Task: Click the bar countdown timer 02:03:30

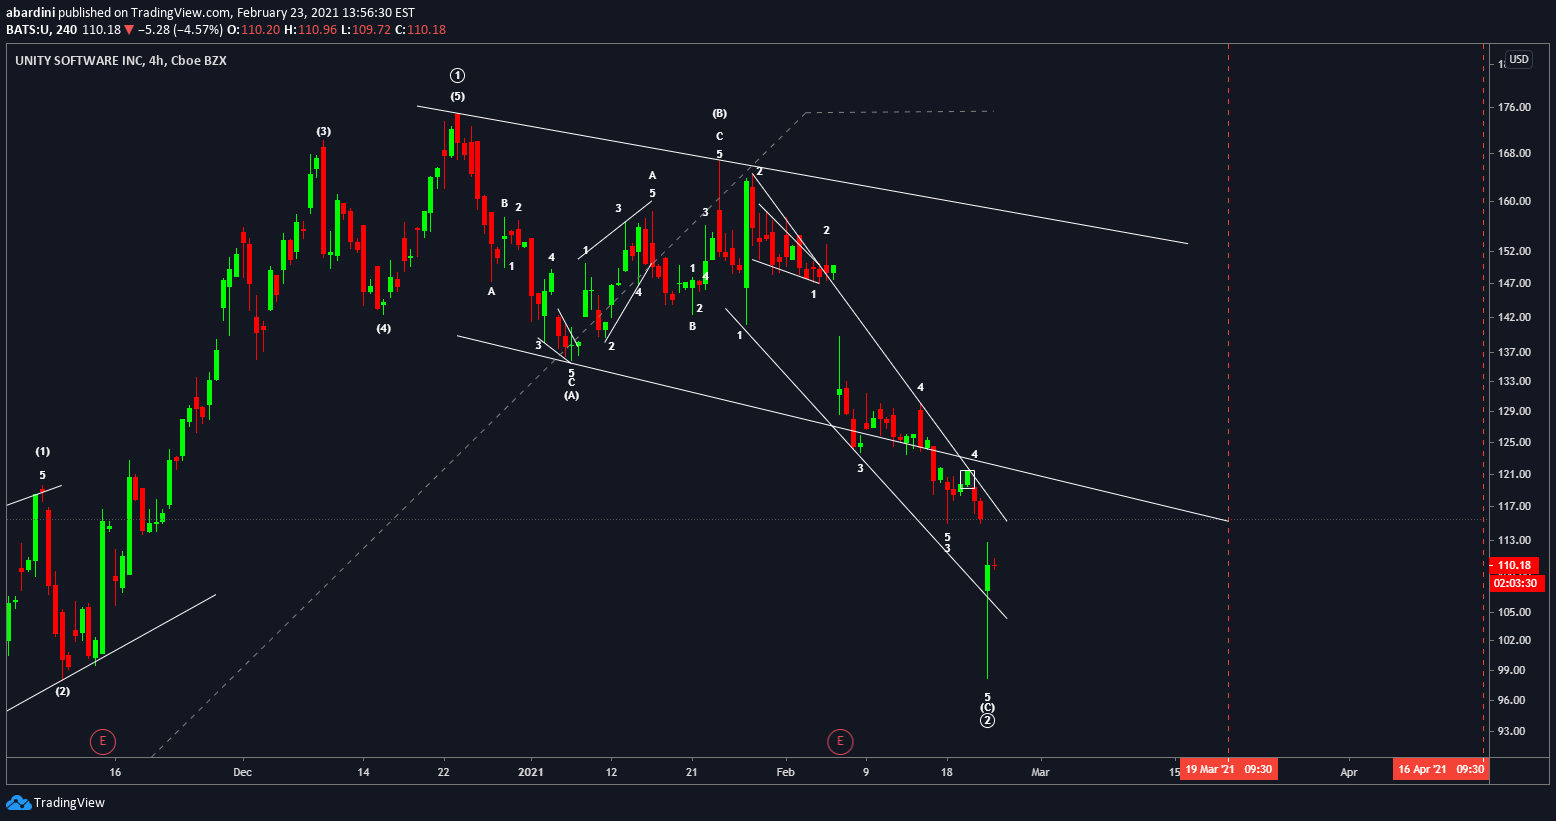Action: (1514, 583)
